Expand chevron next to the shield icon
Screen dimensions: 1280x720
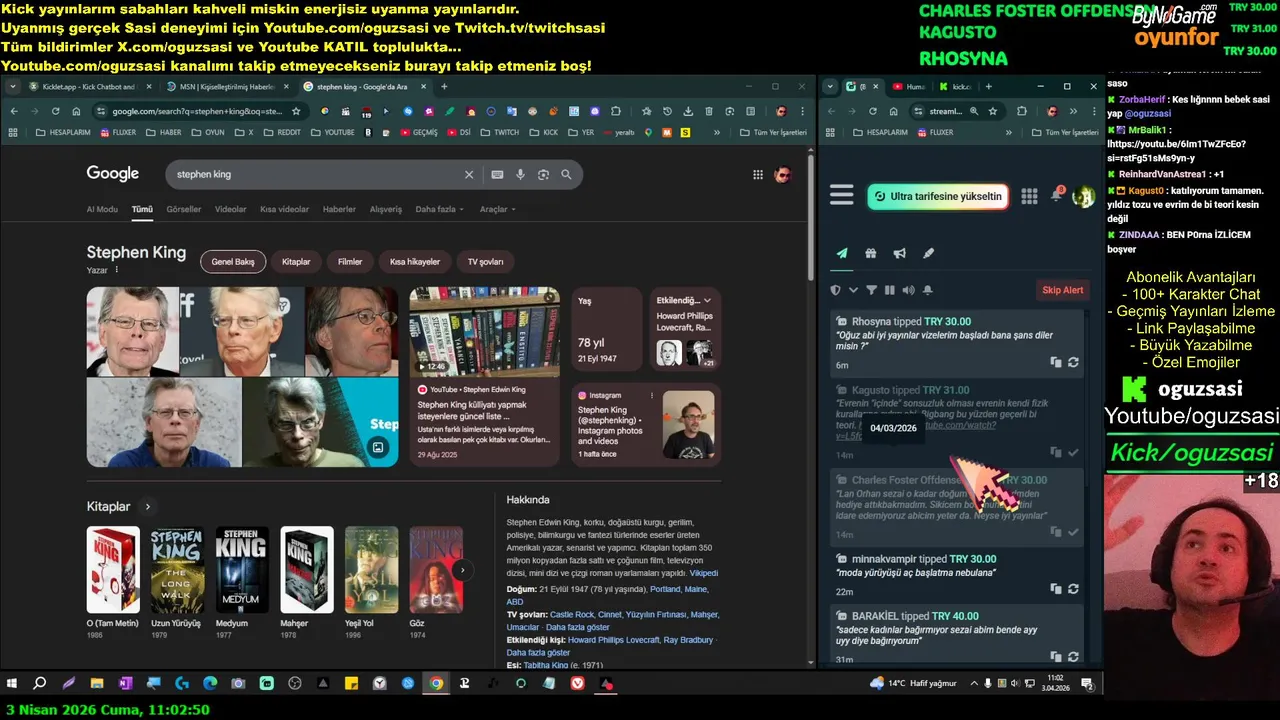(x=853, y=290)
